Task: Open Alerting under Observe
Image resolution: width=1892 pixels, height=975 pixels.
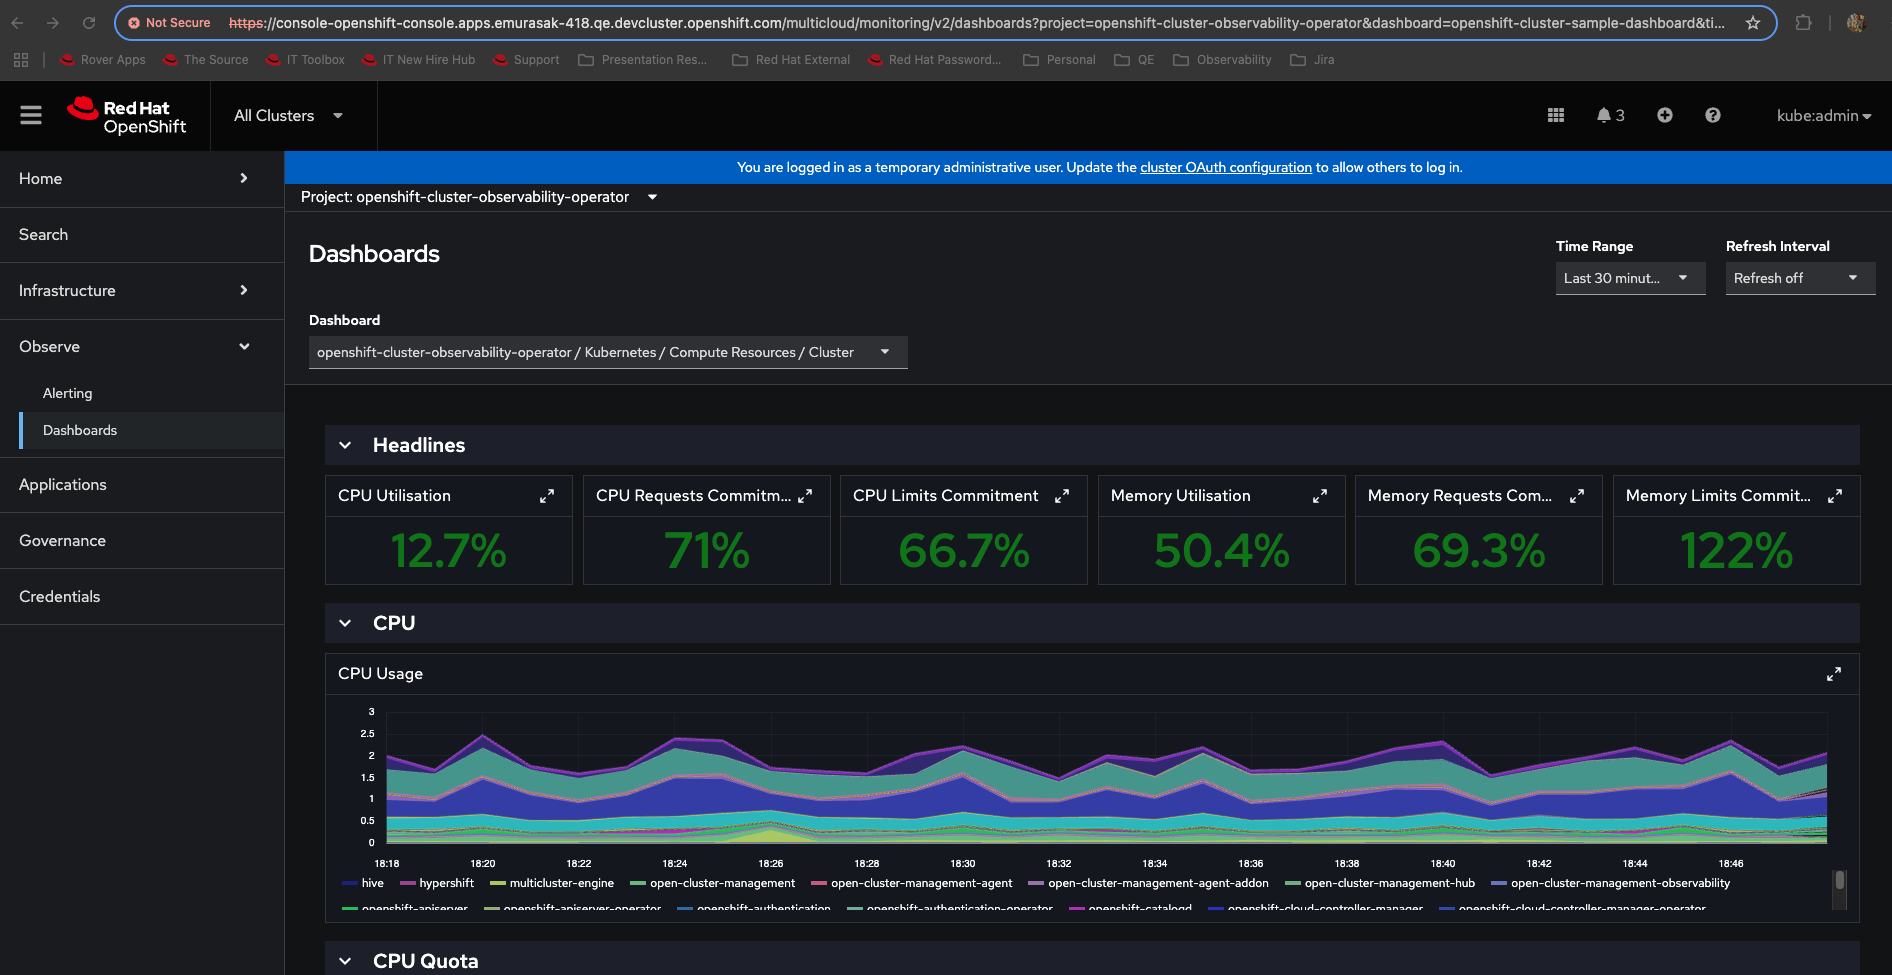Action: click(68, 394)
